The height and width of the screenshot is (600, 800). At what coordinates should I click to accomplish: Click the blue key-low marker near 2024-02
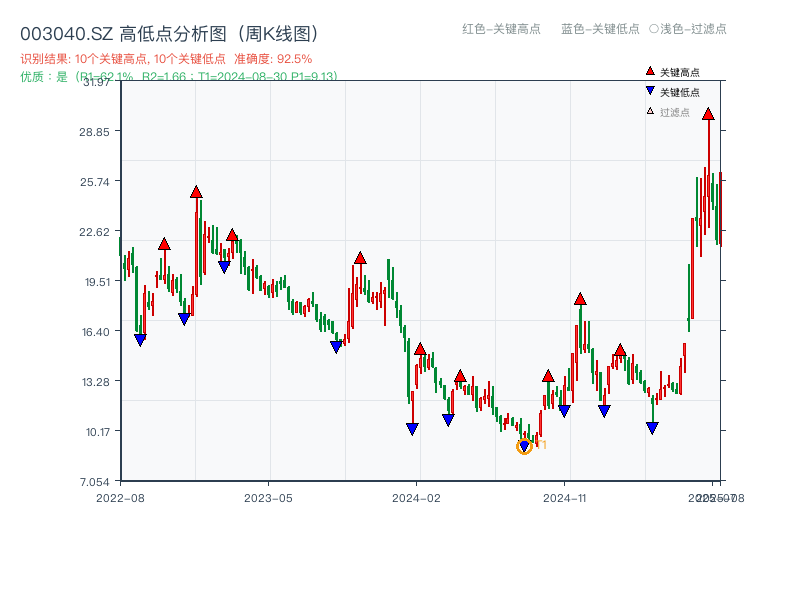[412, 428]
